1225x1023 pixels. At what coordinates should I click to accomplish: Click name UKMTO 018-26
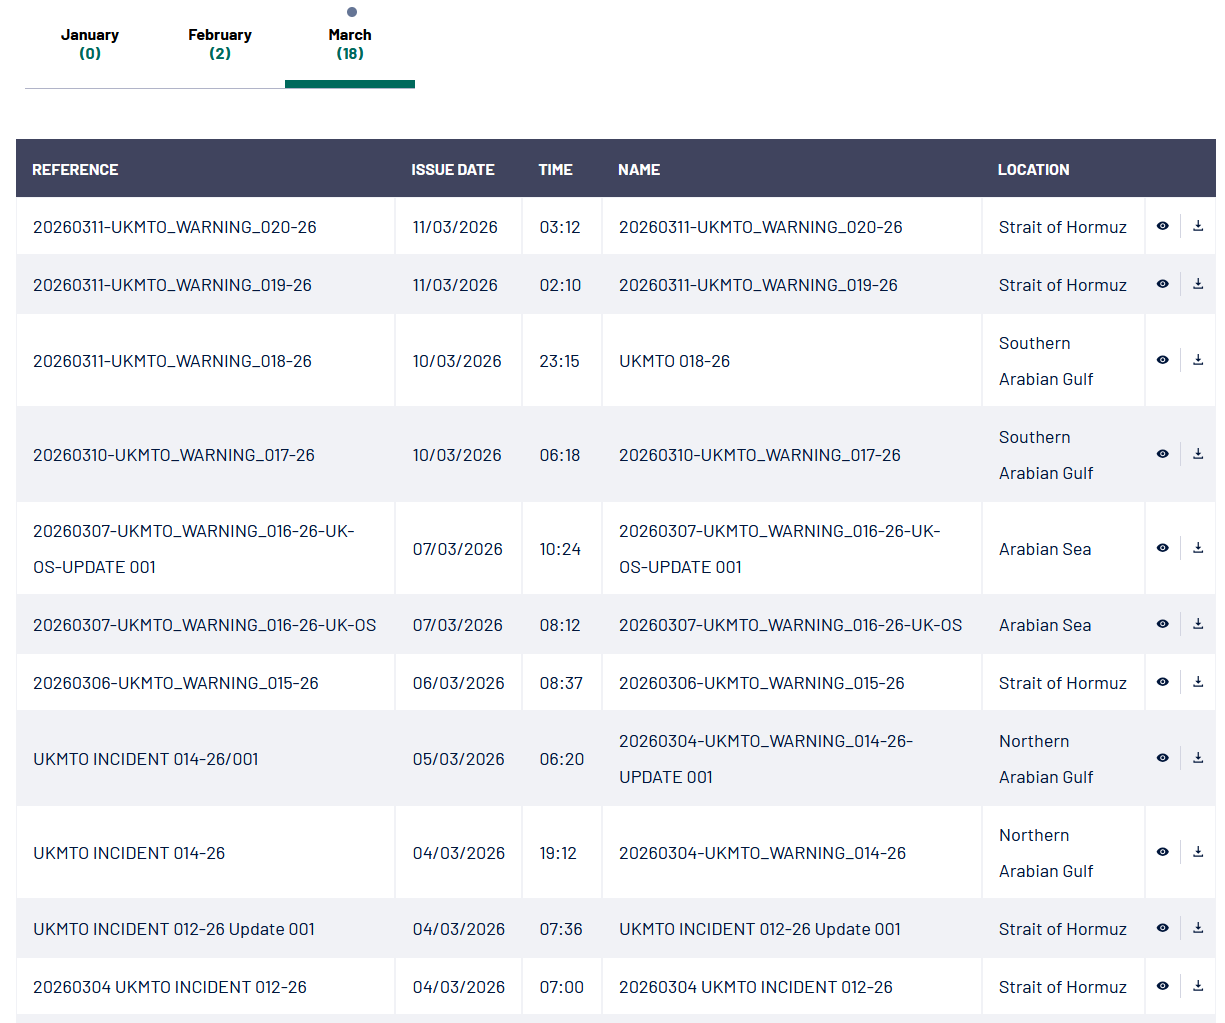coord(675,361)
